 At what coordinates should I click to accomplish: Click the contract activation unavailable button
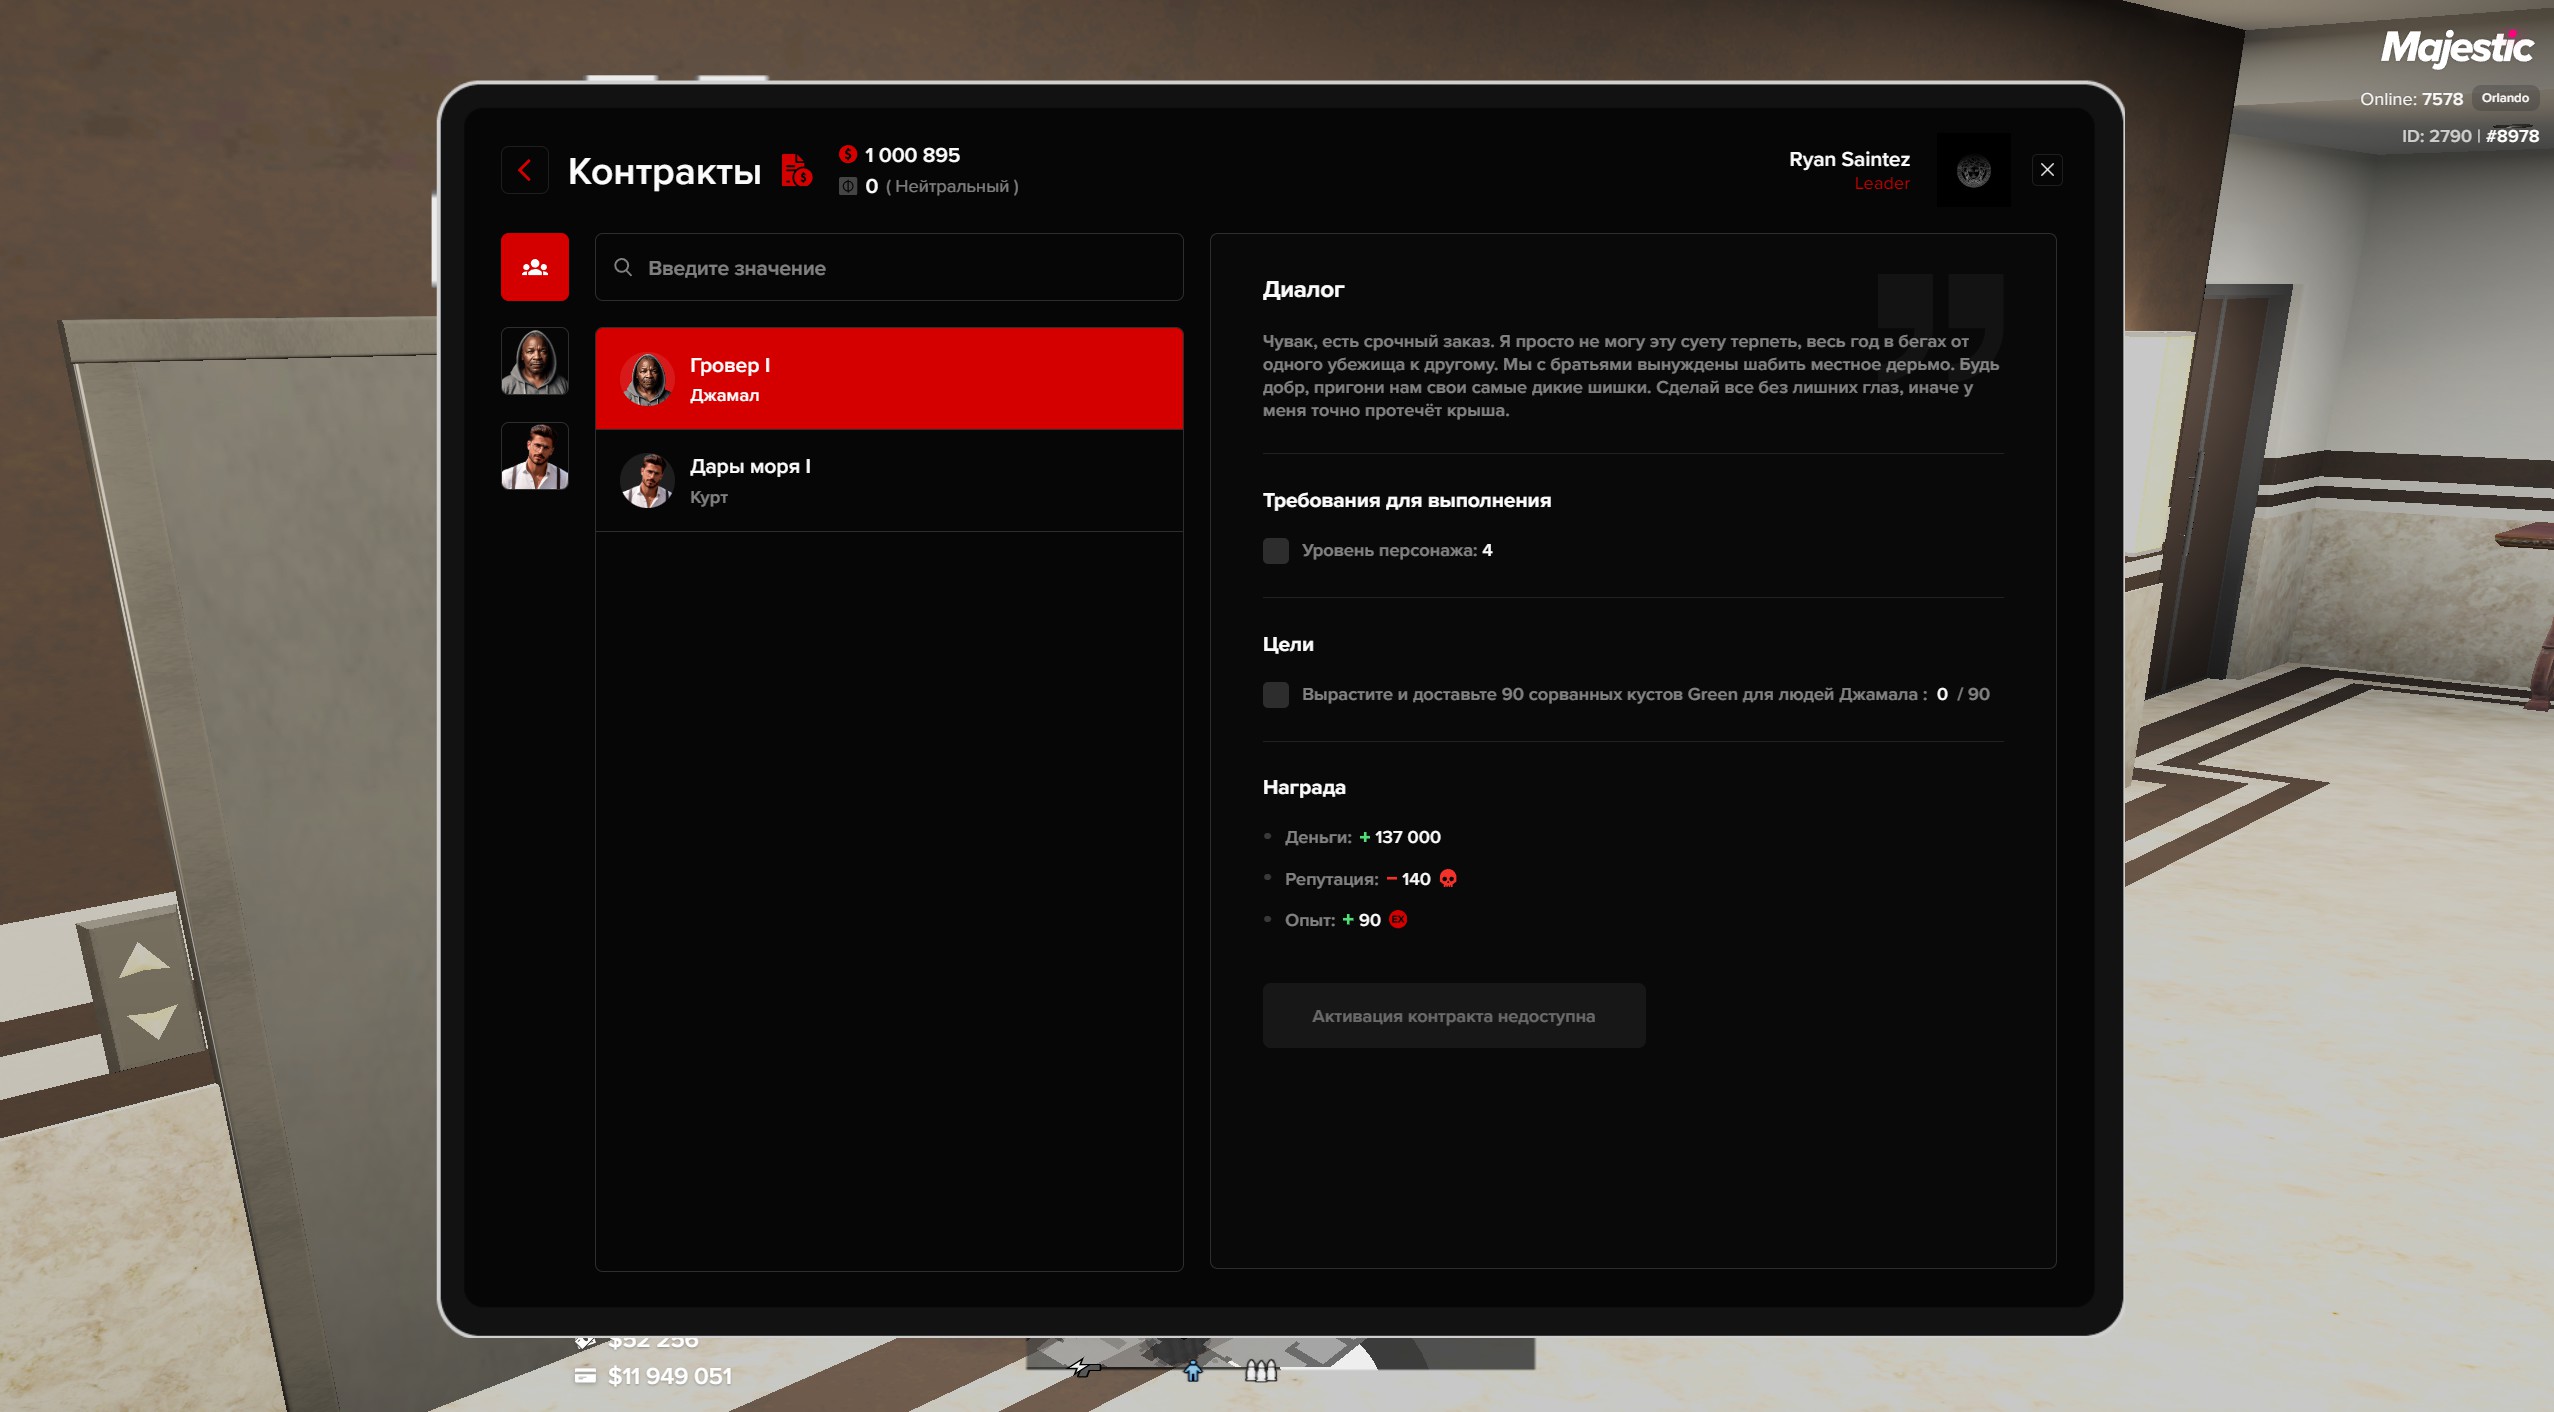pos(1453,1015)
